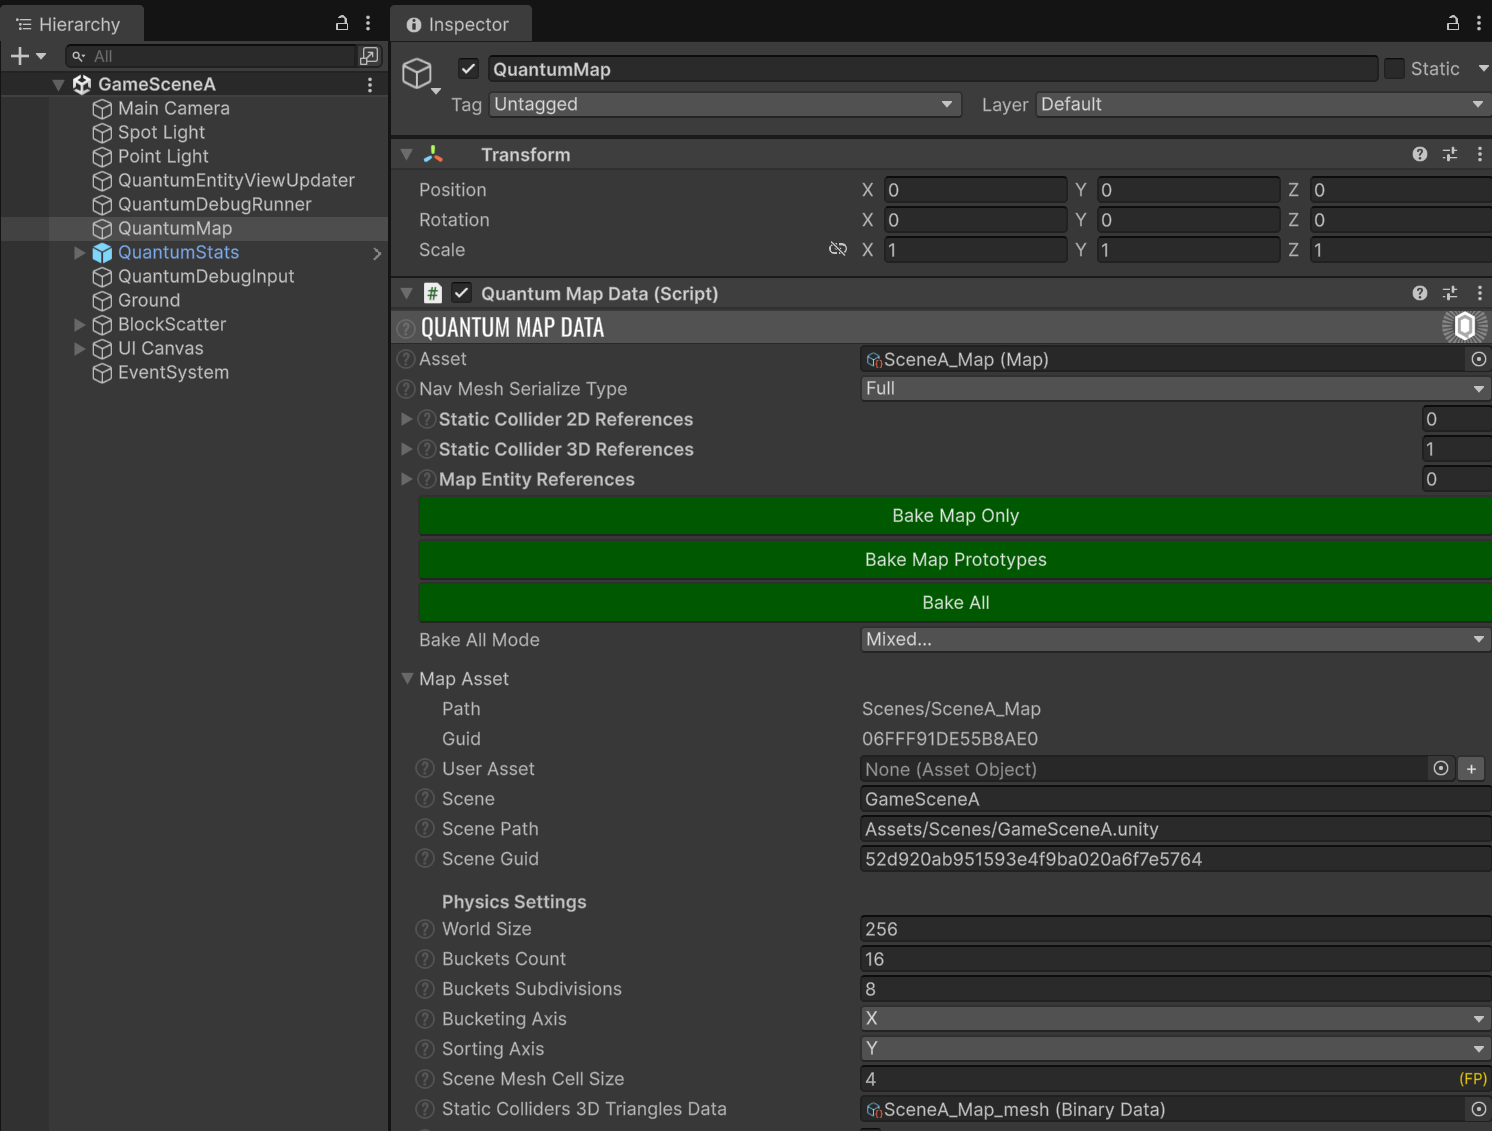Click the Scene Path text field

(x=1176, y=829)
